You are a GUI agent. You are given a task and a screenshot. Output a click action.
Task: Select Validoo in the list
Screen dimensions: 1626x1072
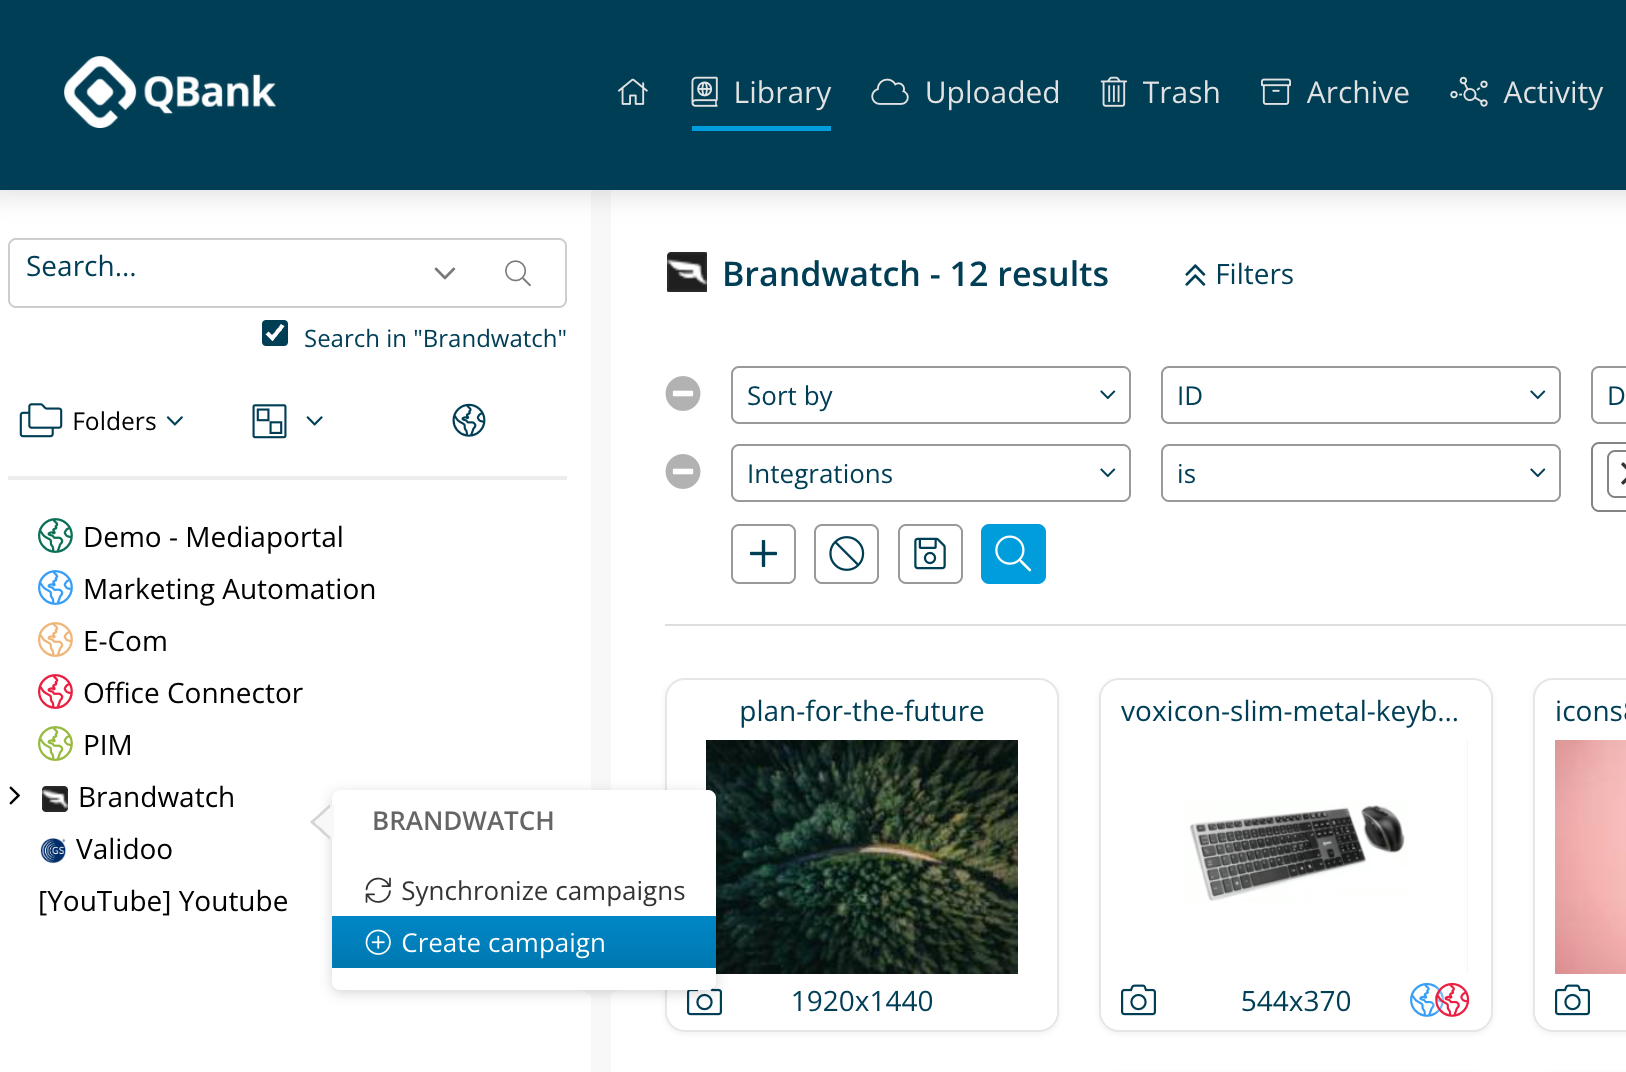[x=106, y=849]
